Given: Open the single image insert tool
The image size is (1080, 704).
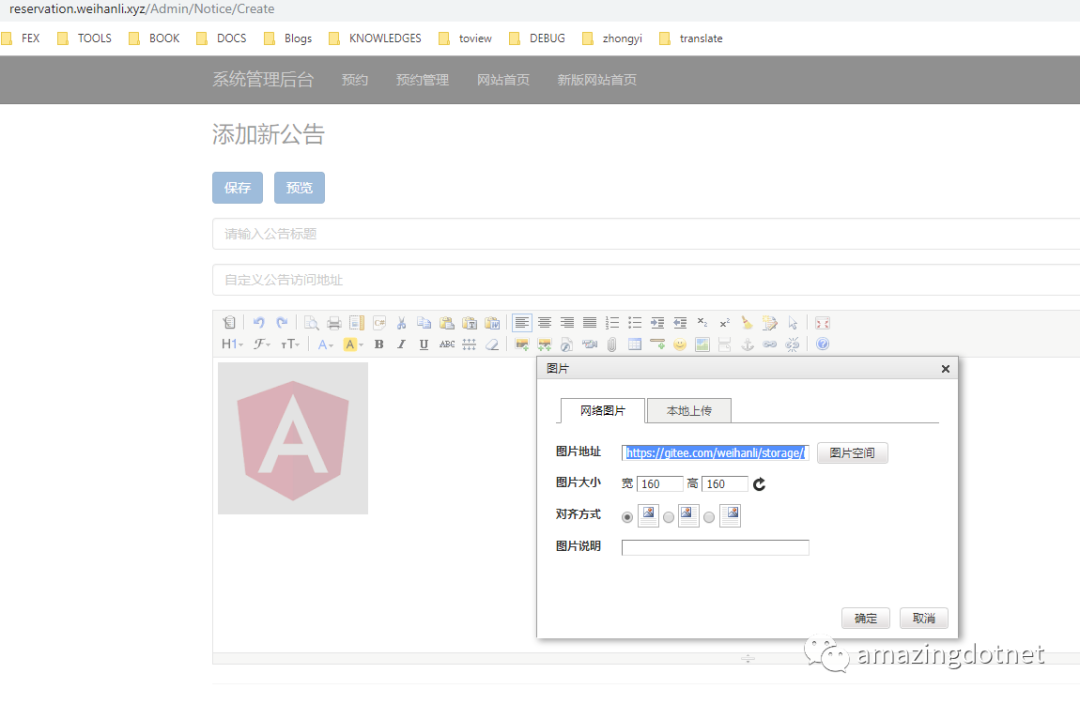Looking at the screenshot, I should pyautogui.click(x=521, y=344).
